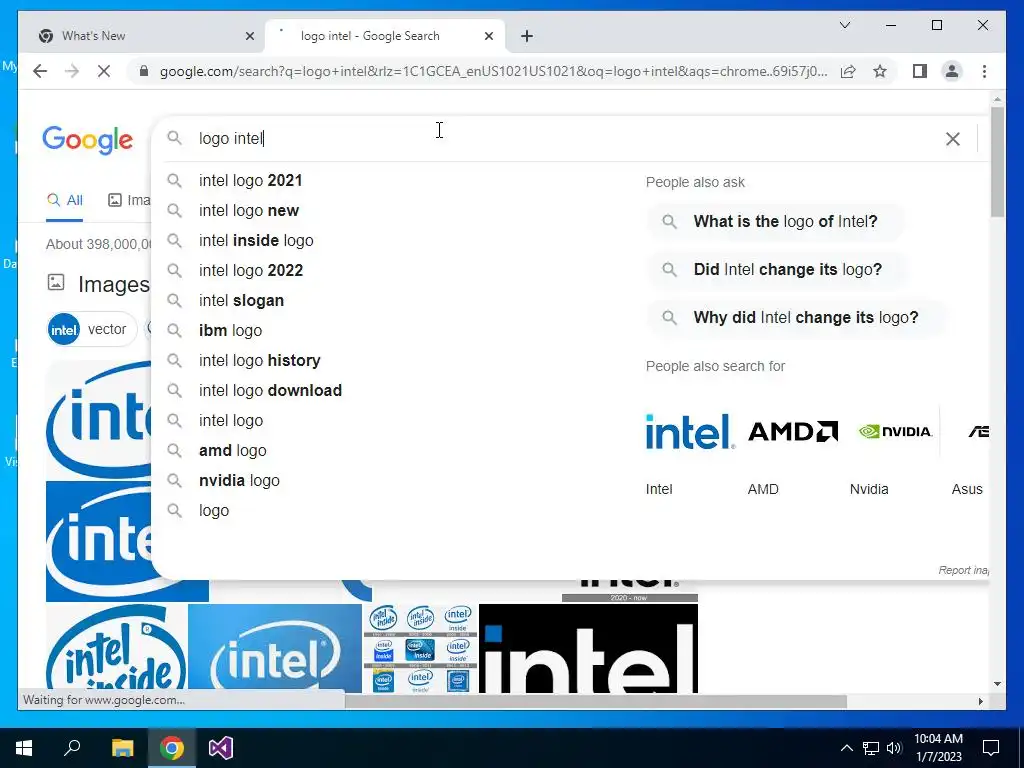Image resolution: width=1024 pixels, height=768 pixels.
Task: Click the horizontal scrollbar thumb
Action: [x=596, y=701]
